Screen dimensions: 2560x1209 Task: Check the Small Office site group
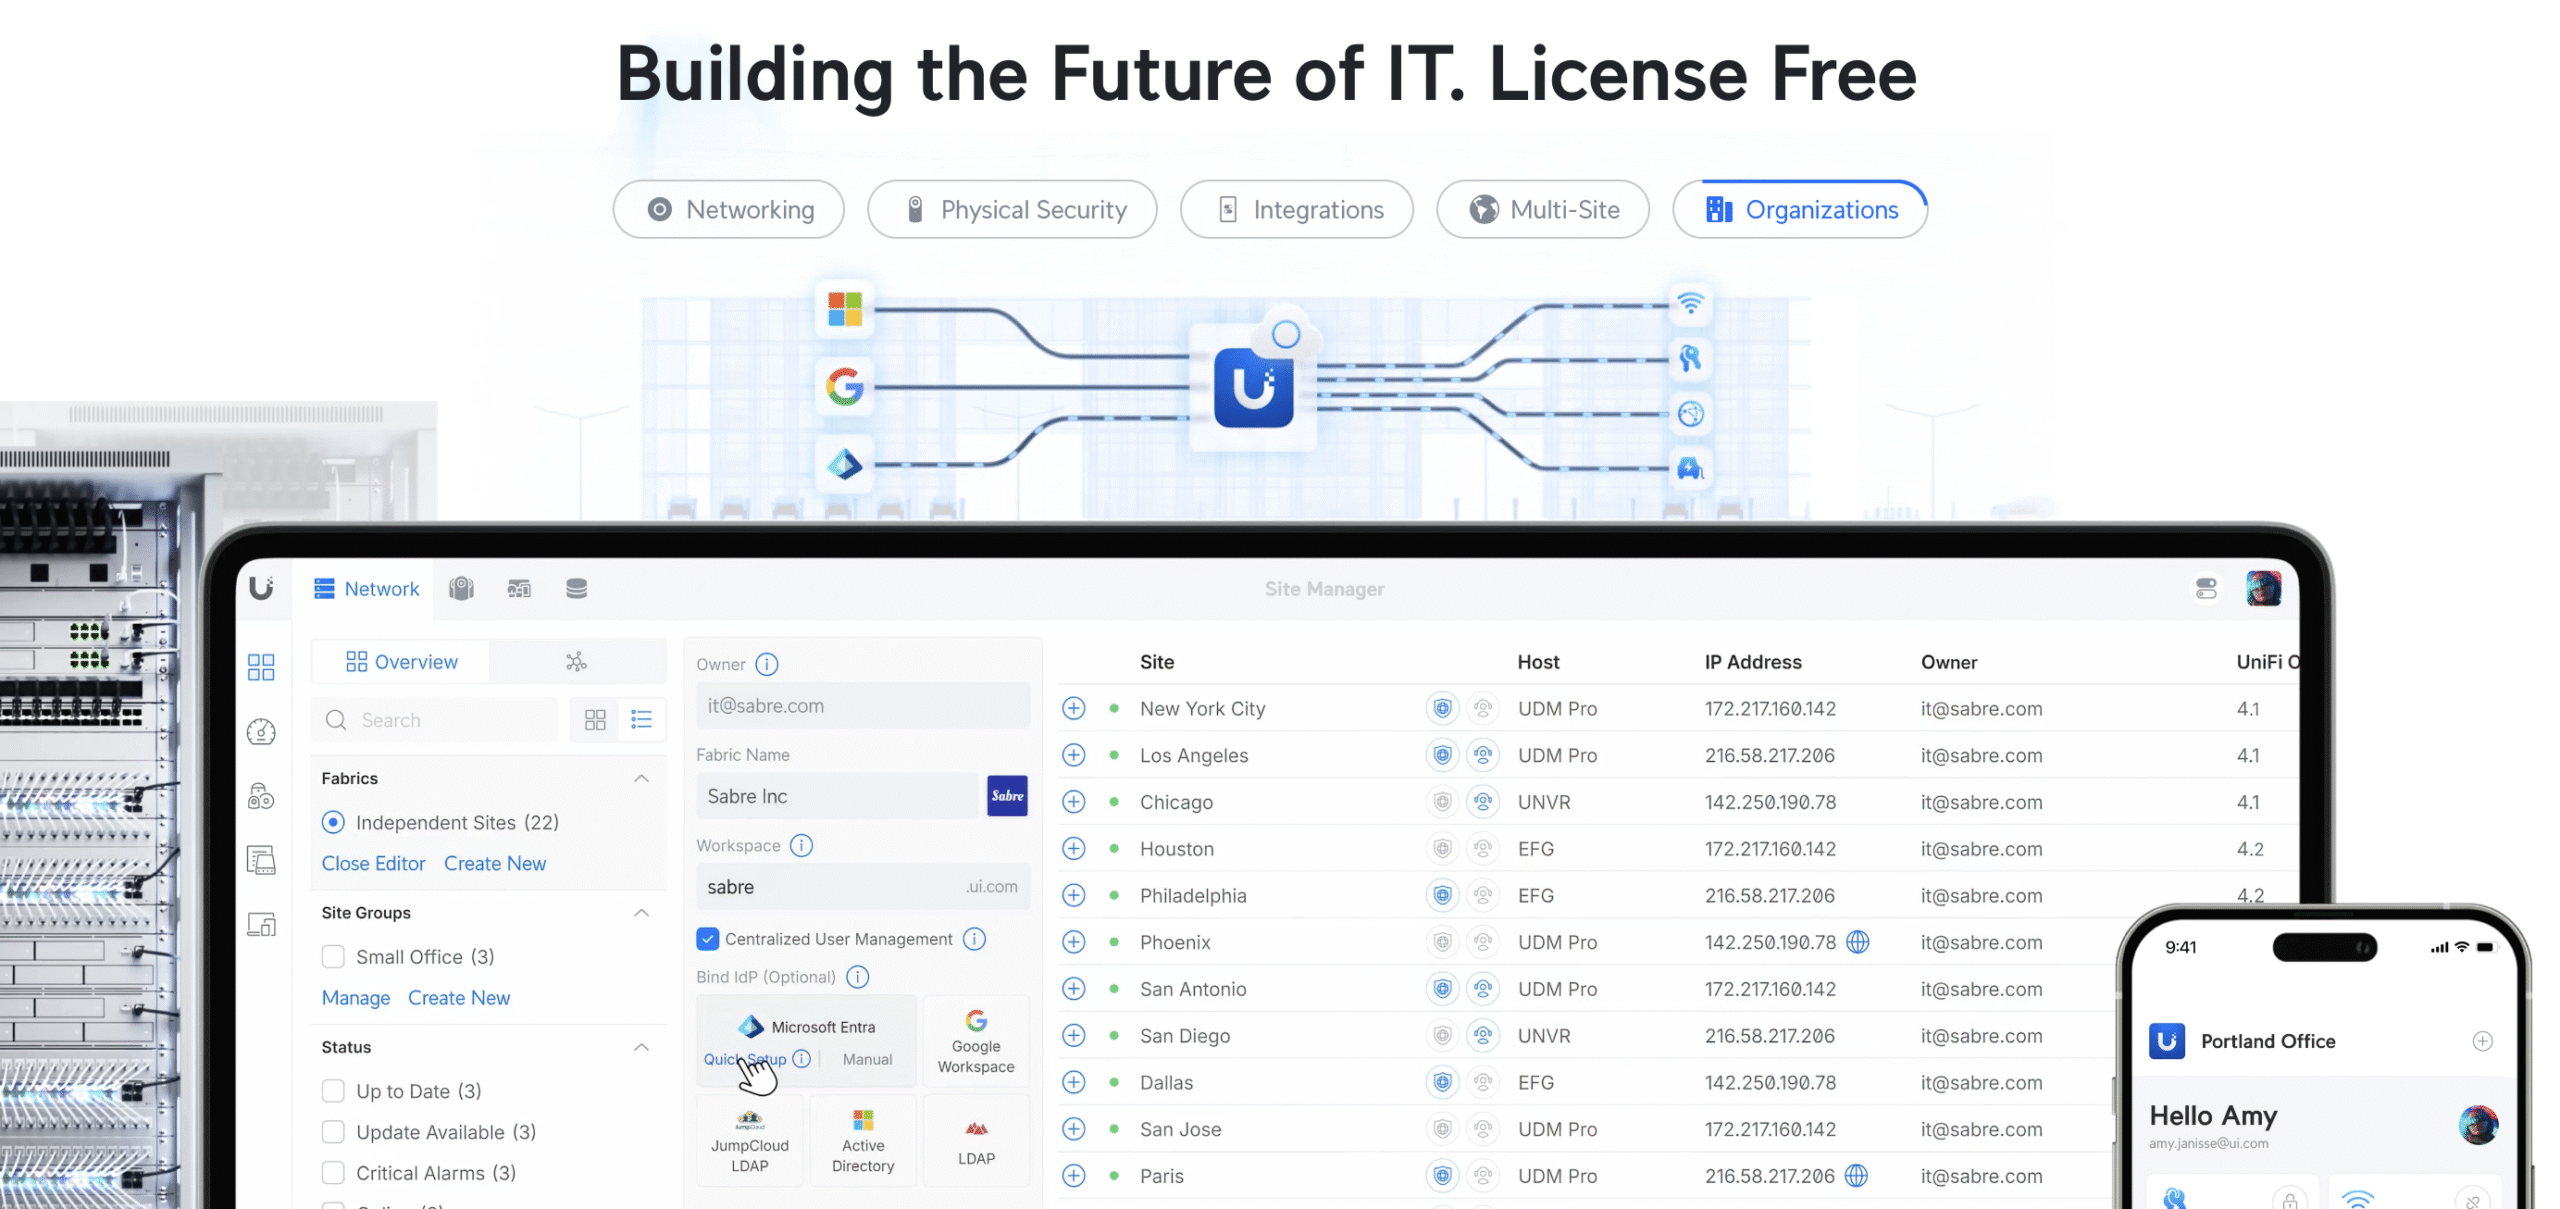click(x=333, y=957)
